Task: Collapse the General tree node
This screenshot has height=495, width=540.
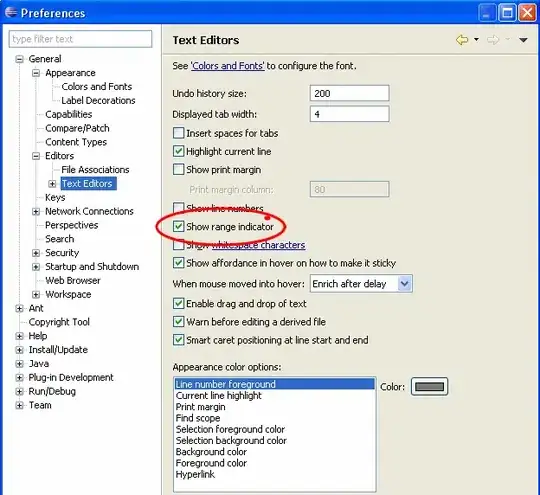Action: pos(20,59)
